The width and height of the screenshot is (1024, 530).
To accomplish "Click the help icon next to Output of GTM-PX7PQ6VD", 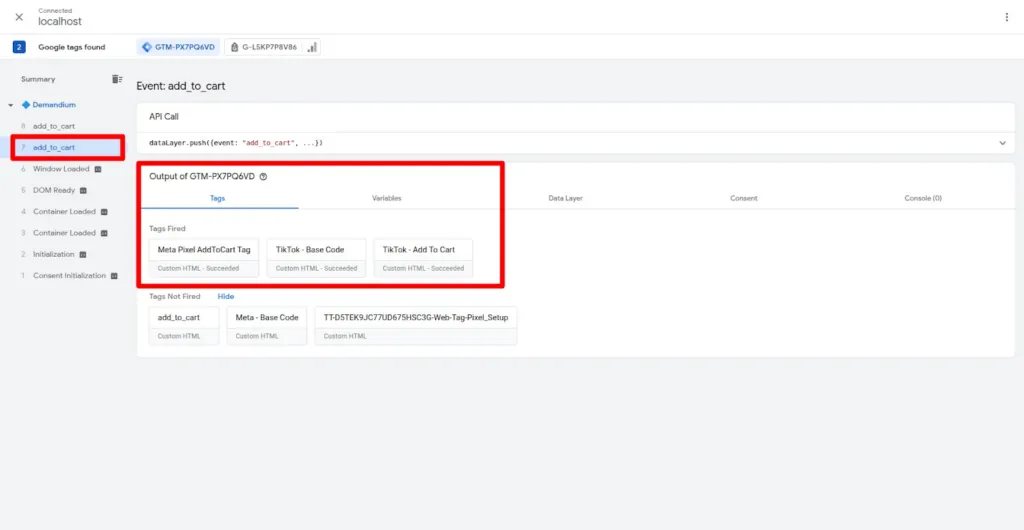I will [x=263, y=176].
